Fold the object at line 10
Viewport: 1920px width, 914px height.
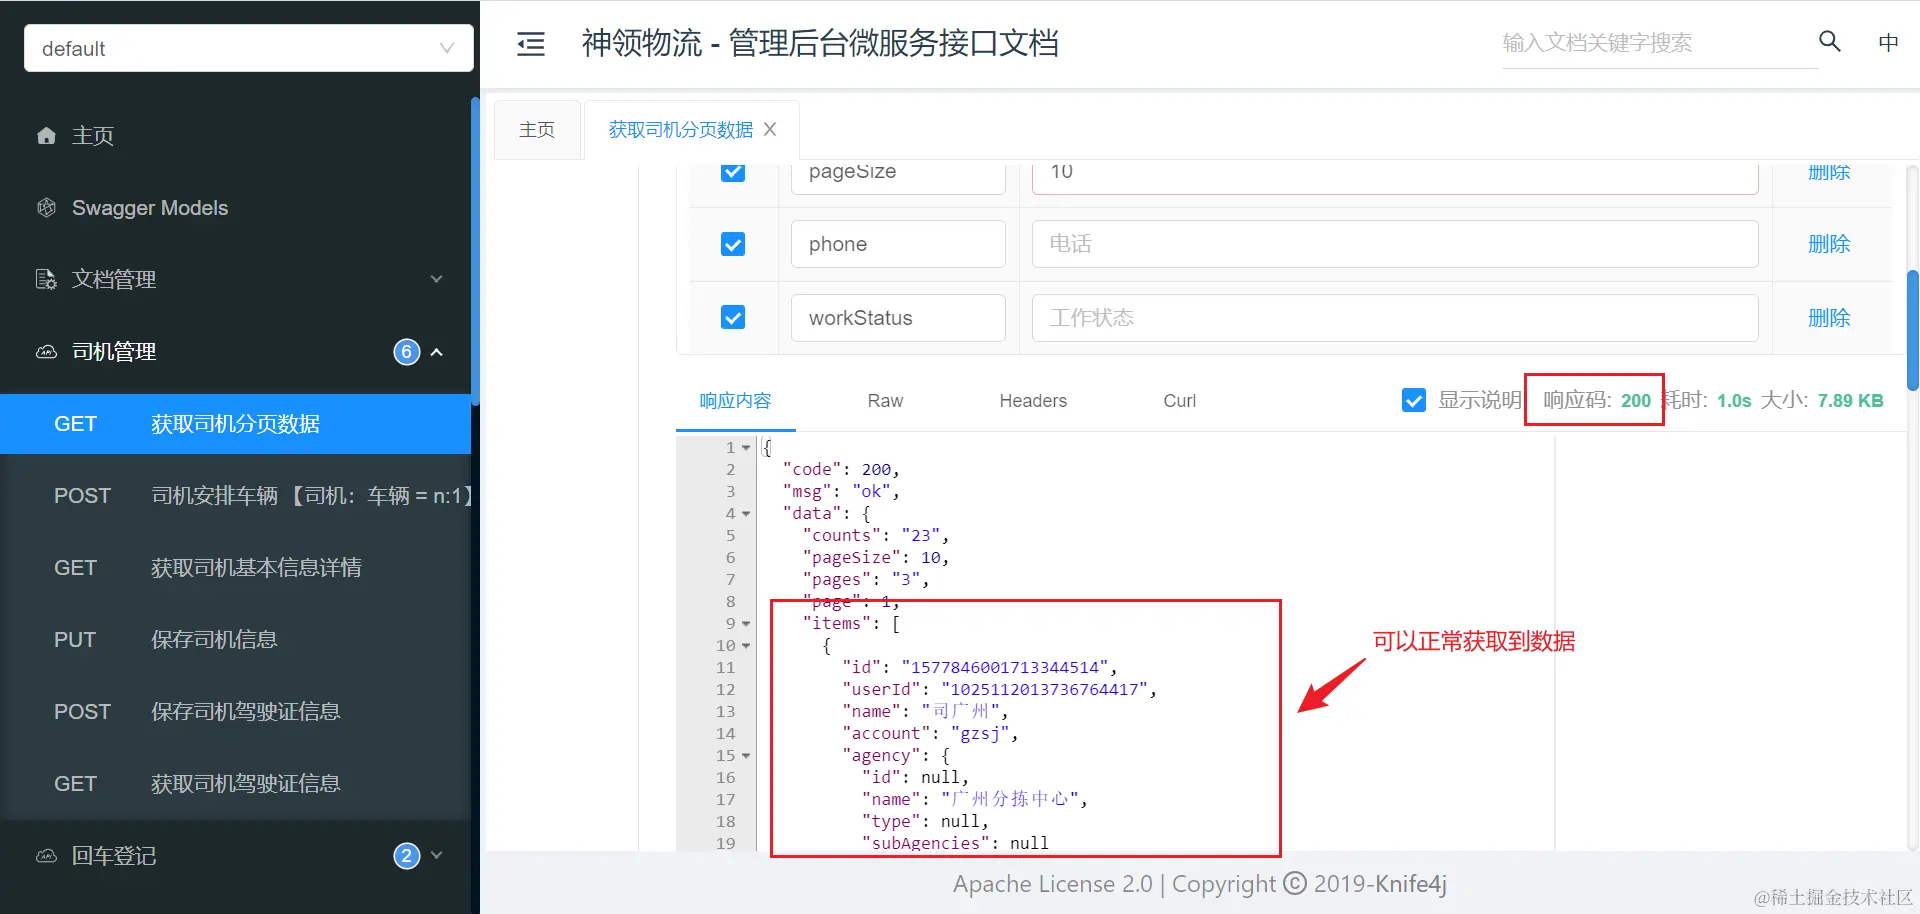point(746,646)
